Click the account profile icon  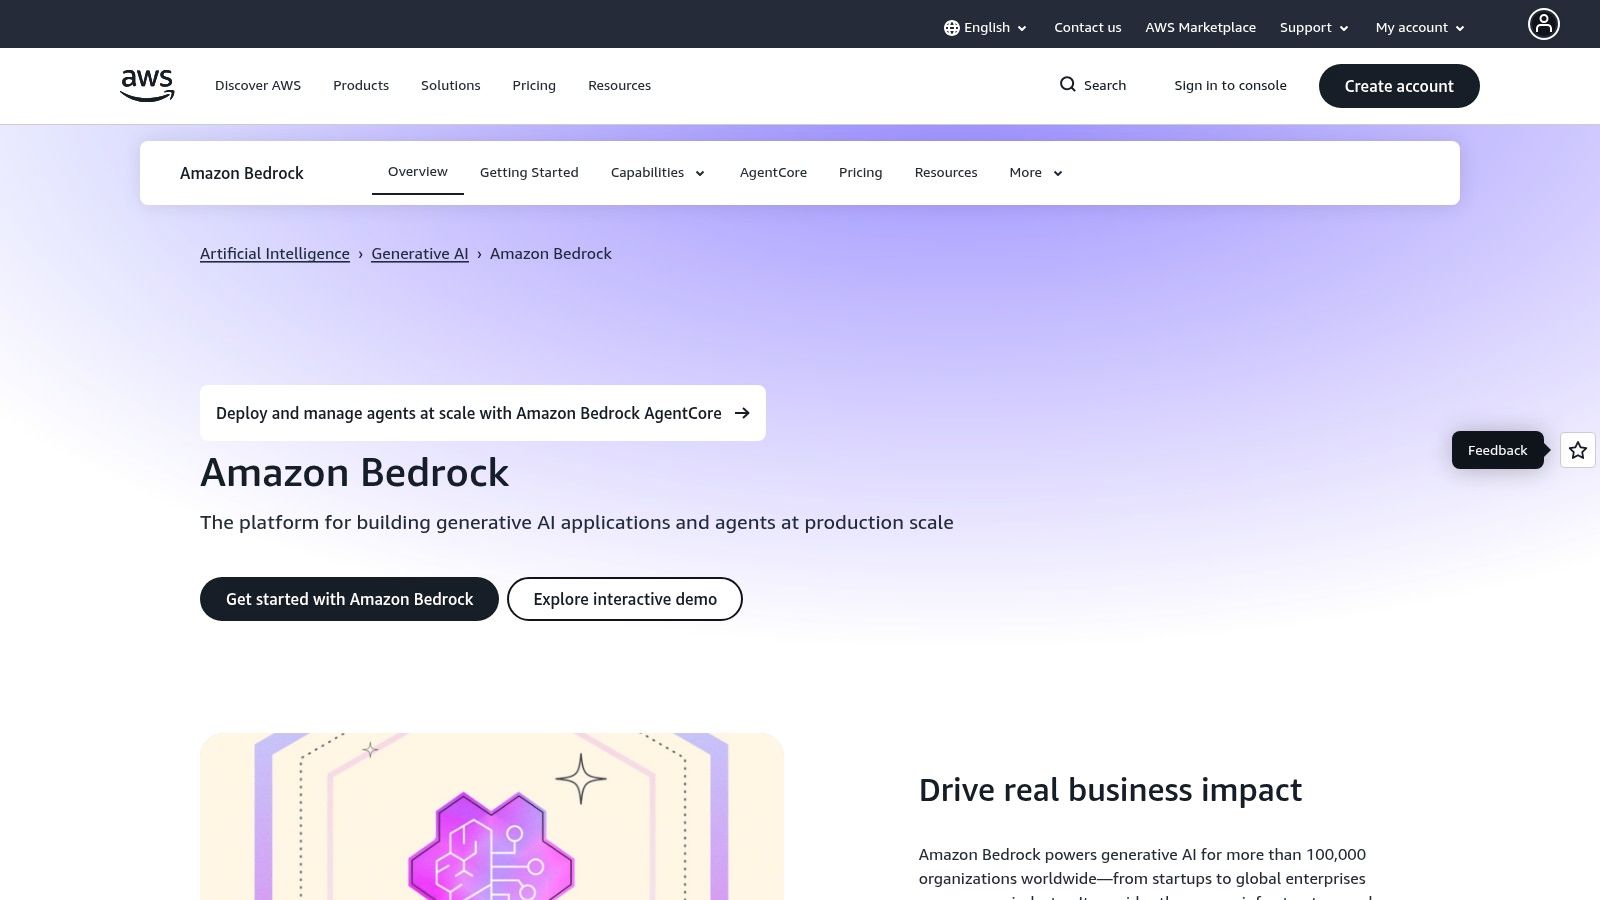point(1543,24)
